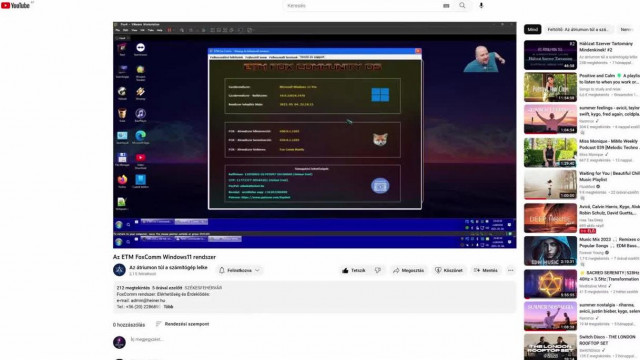The height and width of the screenshot is (360, 640).
Task: Click the fox icon in the ETM window
Action: click(x=380, y=140)
